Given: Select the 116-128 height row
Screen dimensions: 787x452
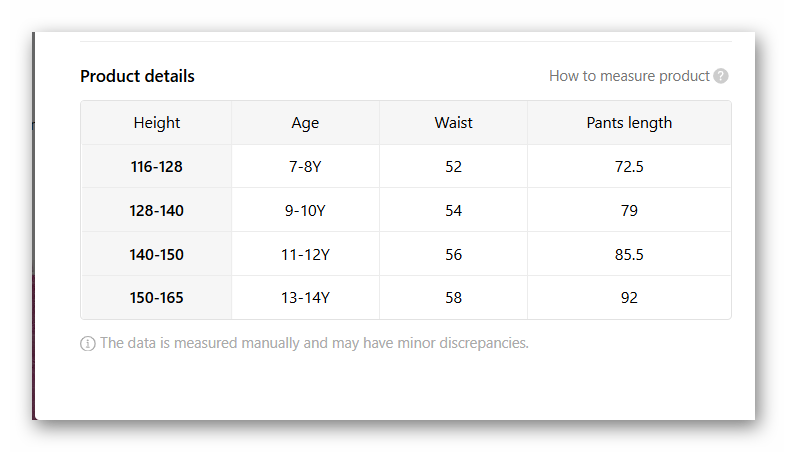Looking at the screenshot, I should tap(157, 167).
